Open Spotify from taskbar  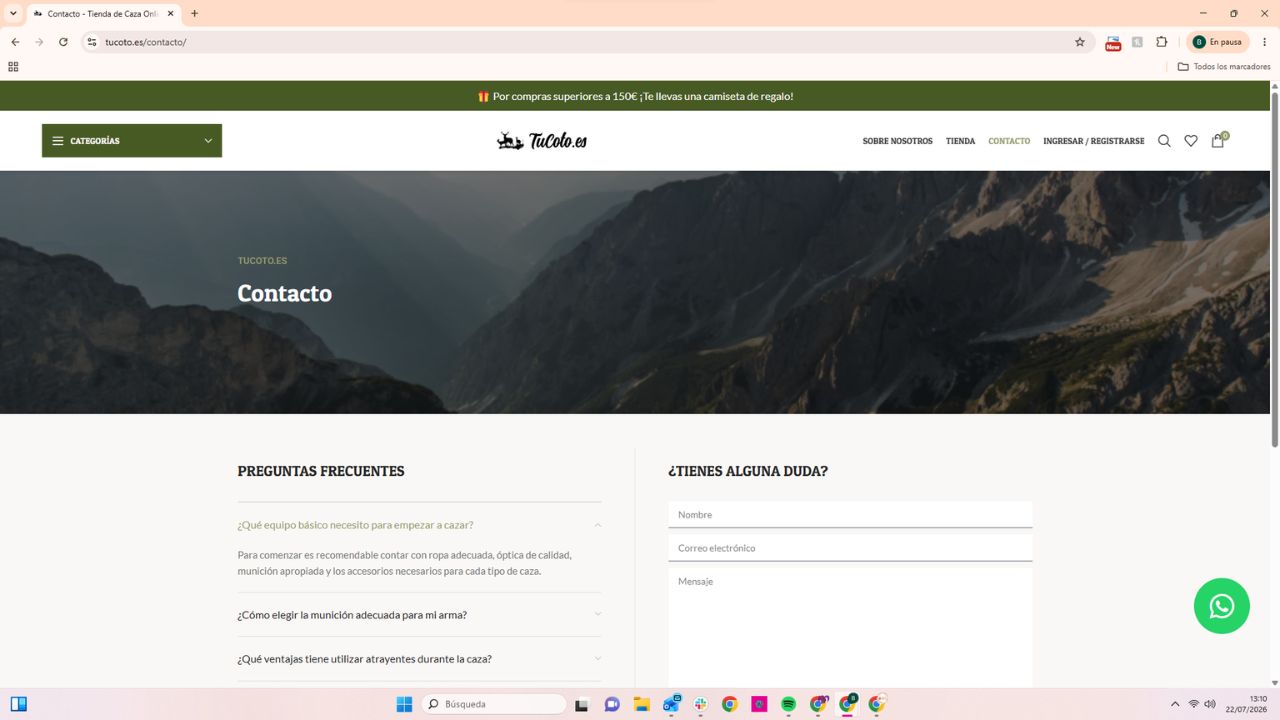(788, 704)
